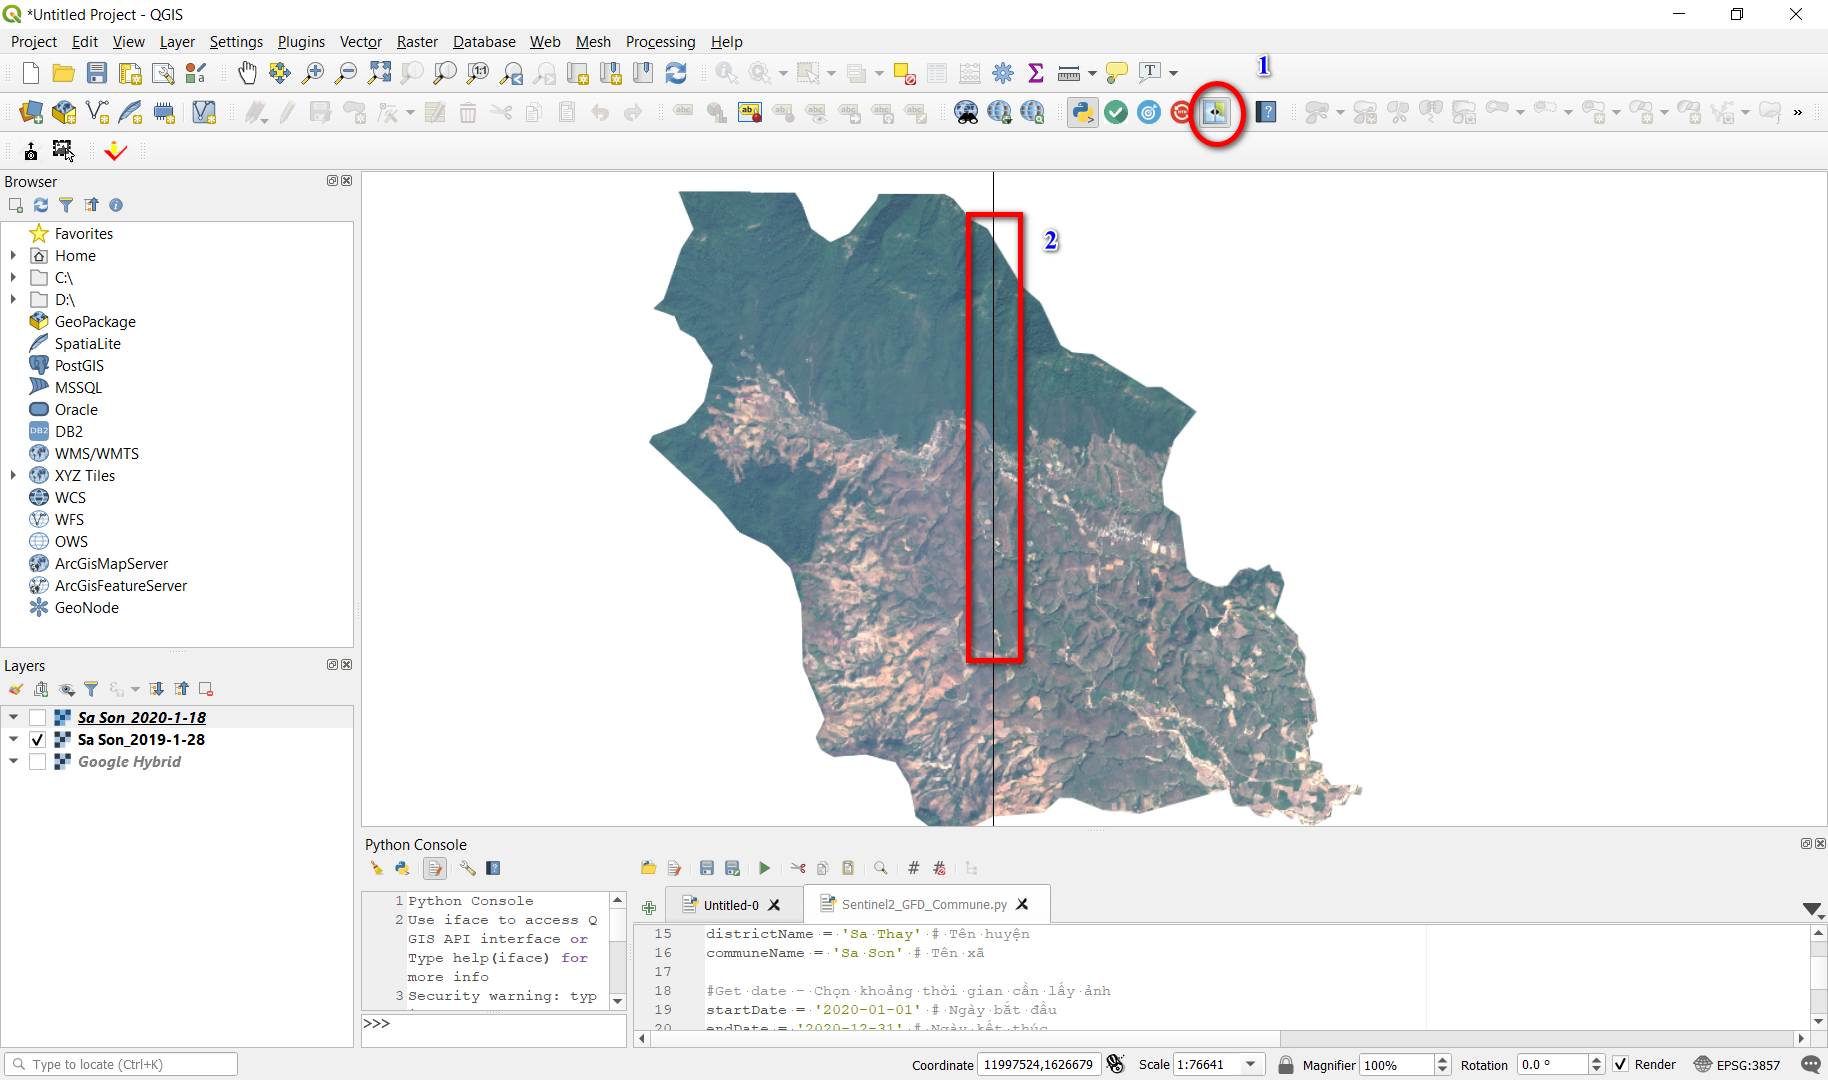Refresh the Browser panel

pyautogui.click(x=41, y=205)
